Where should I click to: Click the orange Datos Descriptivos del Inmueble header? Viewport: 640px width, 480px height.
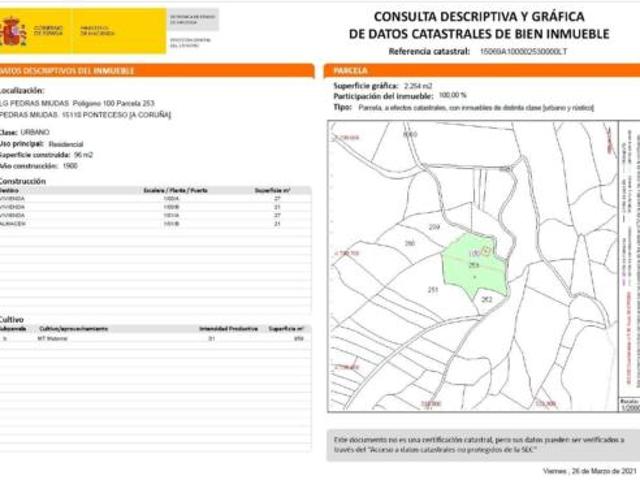[x=157, y=71]
